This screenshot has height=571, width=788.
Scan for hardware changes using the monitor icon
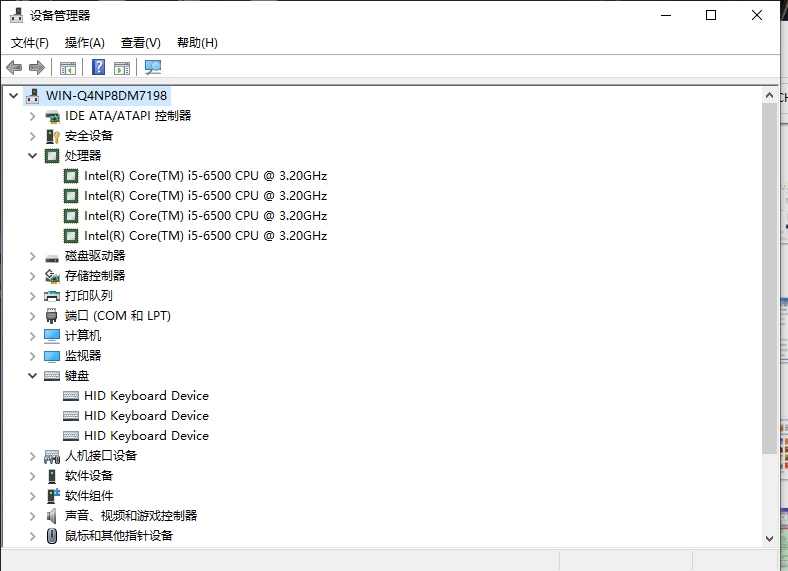[153, 67]
